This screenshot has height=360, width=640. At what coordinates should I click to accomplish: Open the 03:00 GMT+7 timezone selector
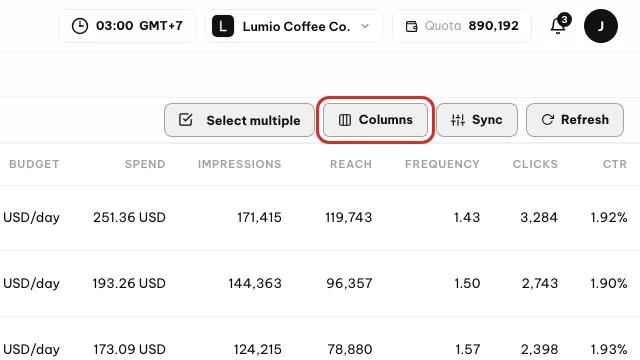point(127,26)
